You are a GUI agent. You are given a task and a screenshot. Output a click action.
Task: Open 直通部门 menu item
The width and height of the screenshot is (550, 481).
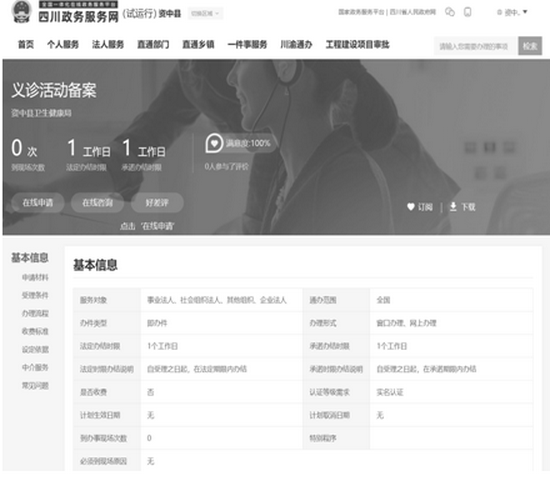(x=153, y=45)
